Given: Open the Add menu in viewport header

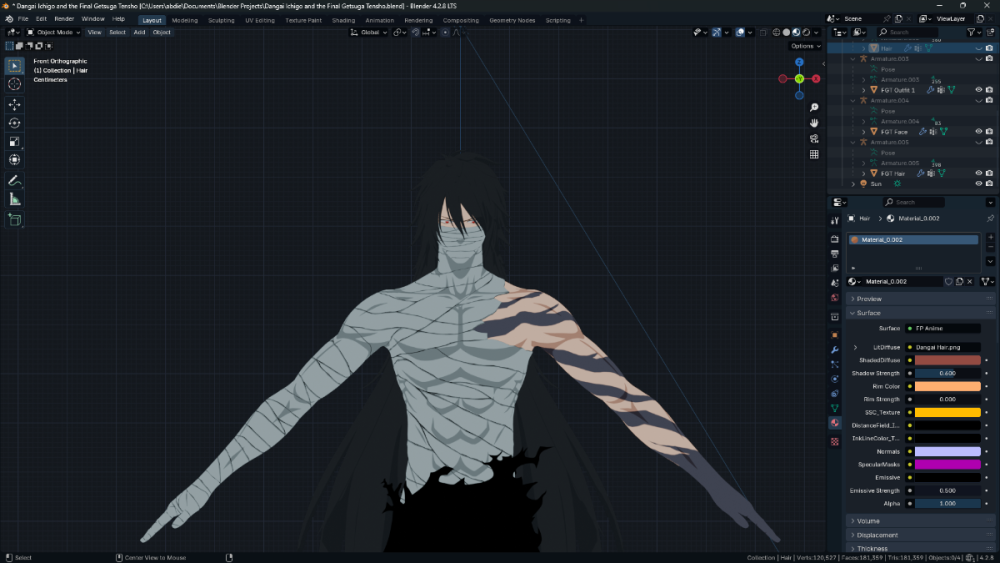Looking at the screenshot, I should [x=139, y=32].
